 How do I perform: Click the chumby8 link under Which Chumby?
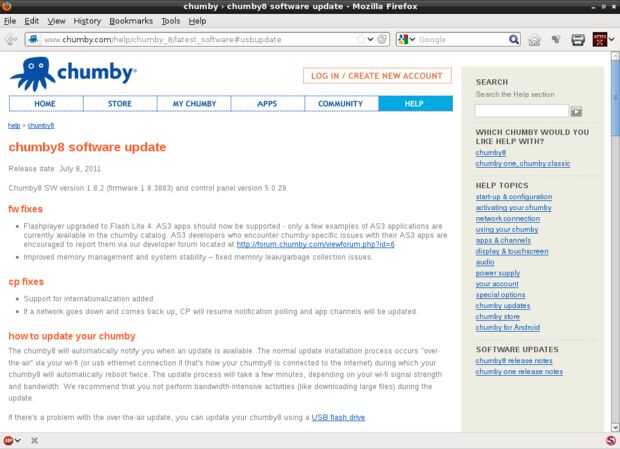pyautogui.click(x=491, y=153)
